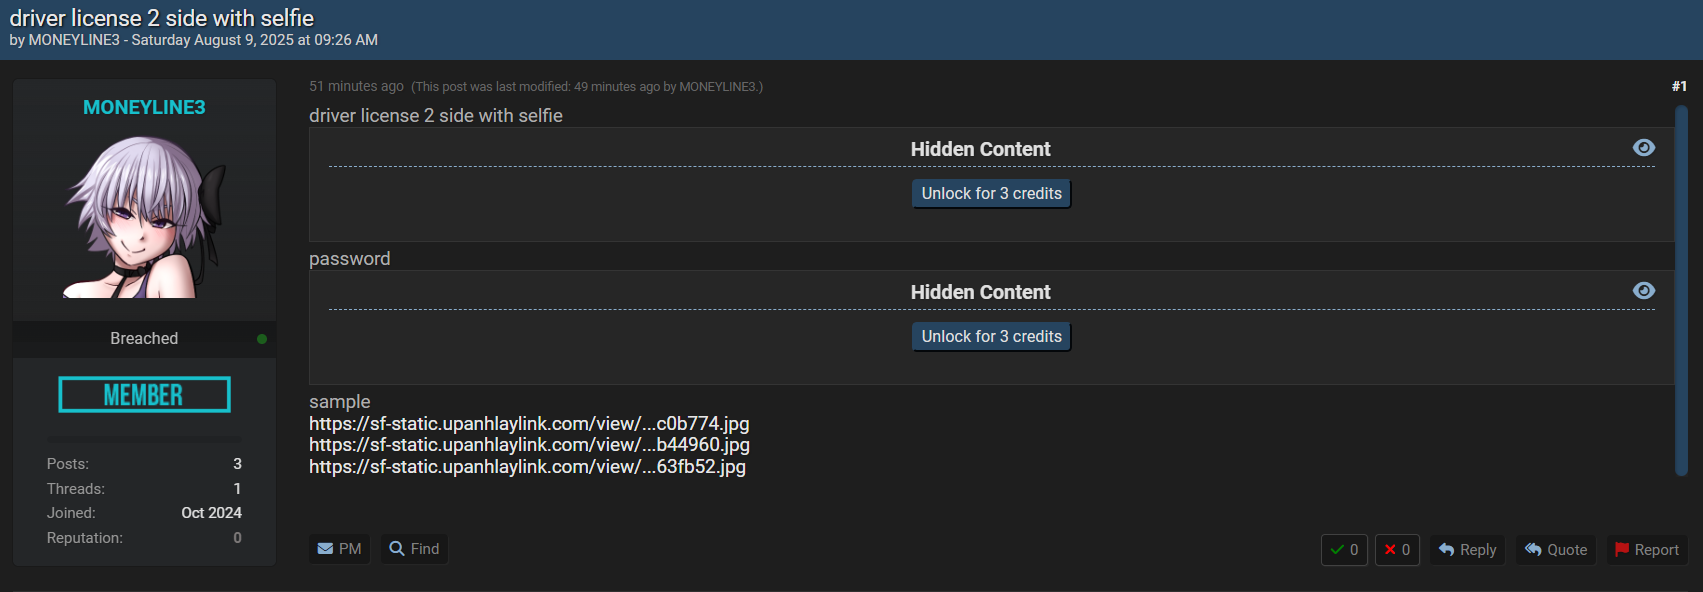Click the Find magnifier button

click(414, 549)
